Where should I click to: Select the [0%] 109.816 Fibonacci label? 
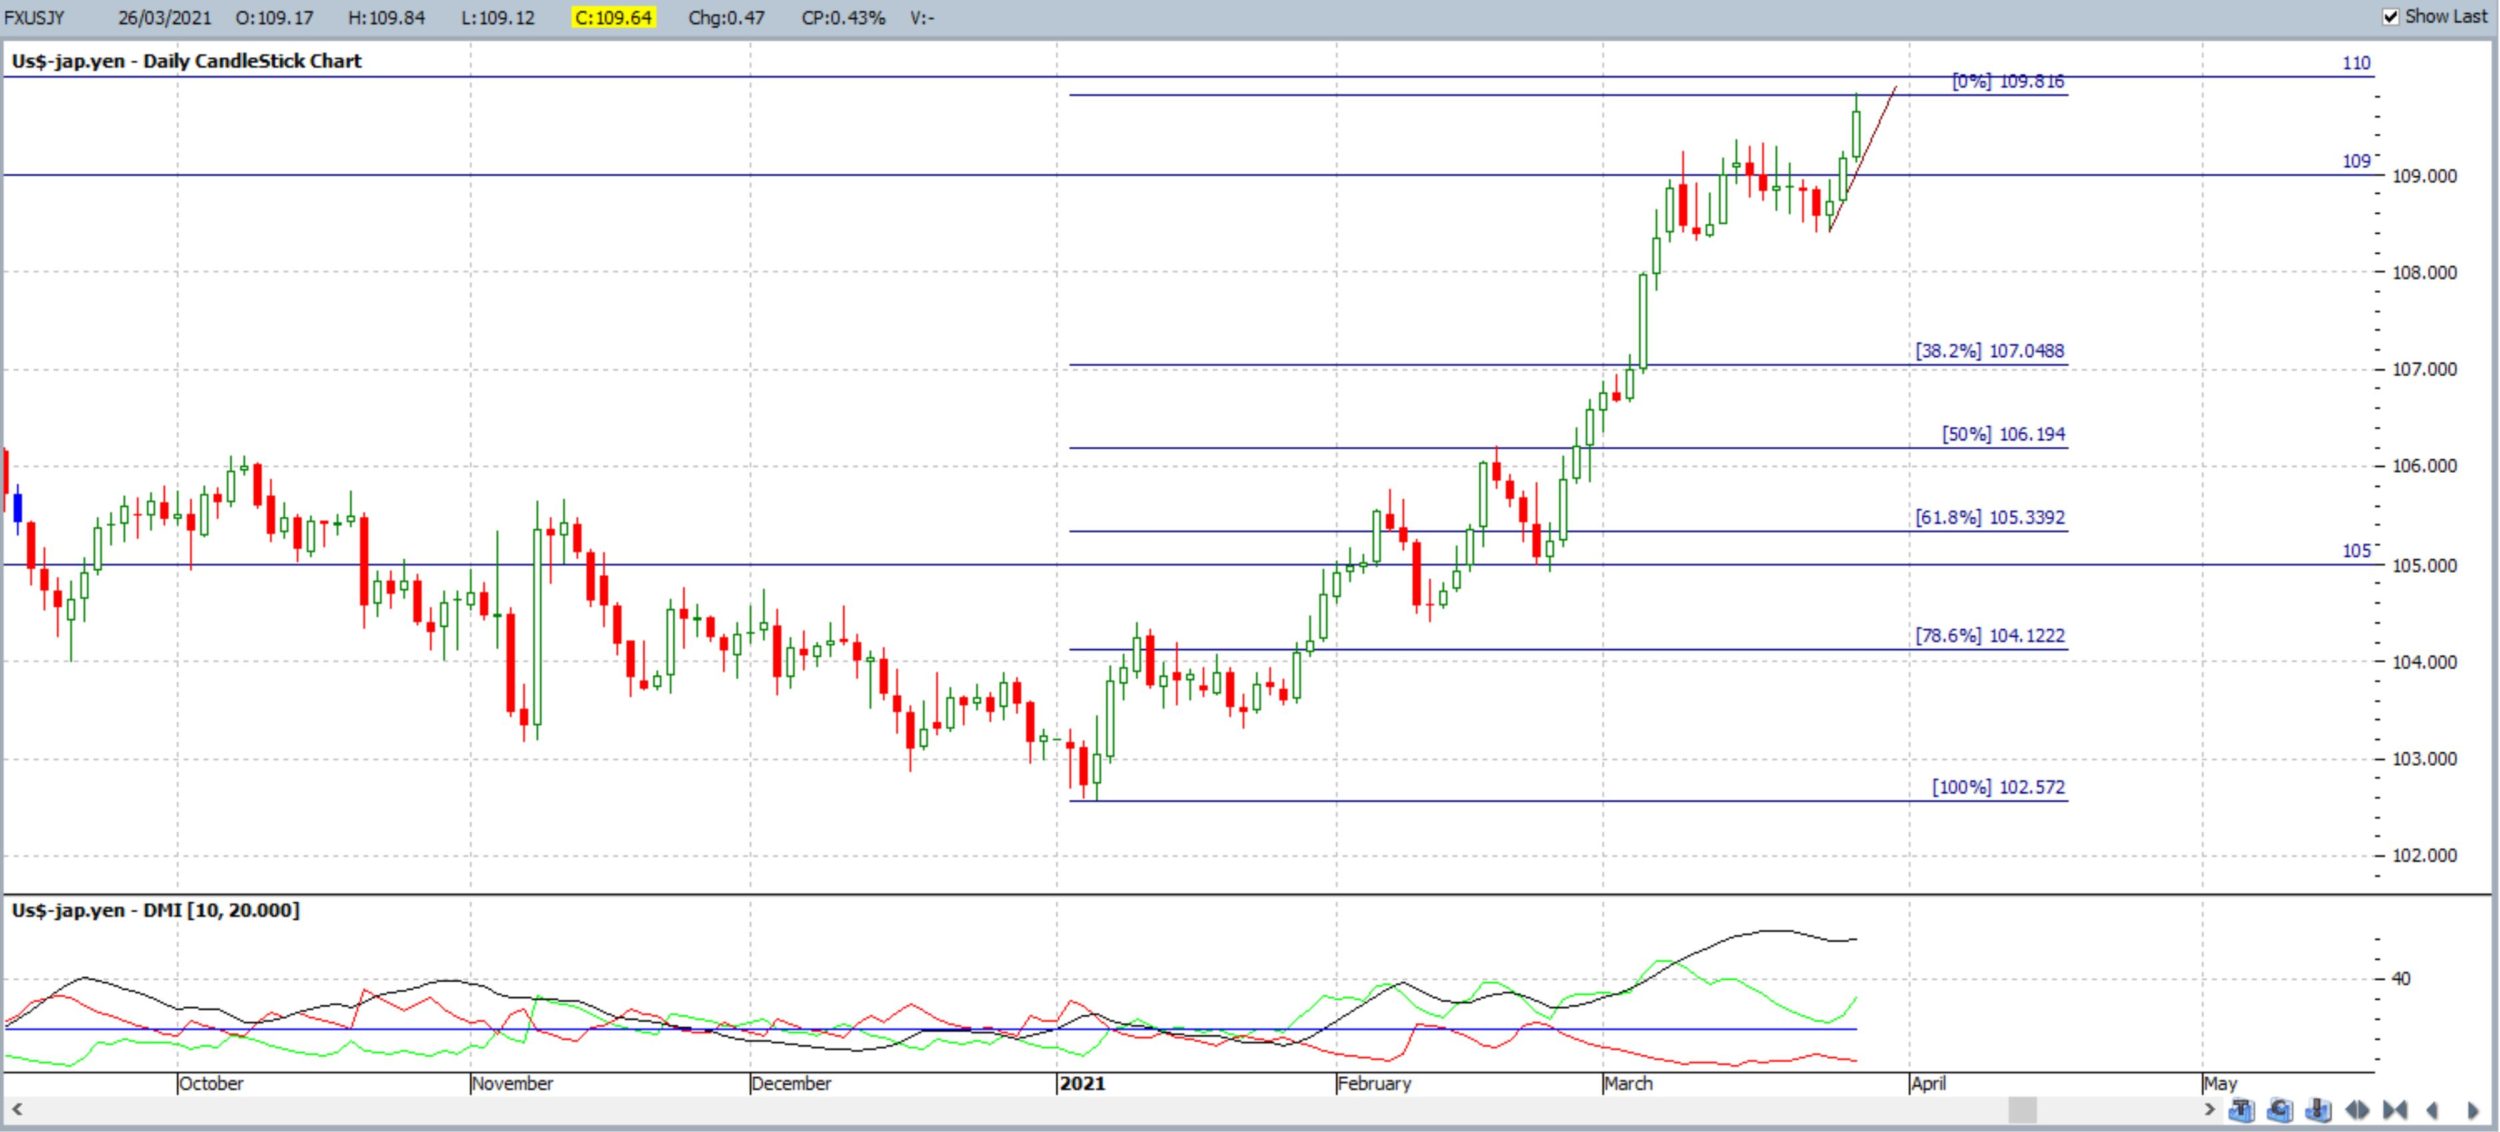pos(2008,81)
